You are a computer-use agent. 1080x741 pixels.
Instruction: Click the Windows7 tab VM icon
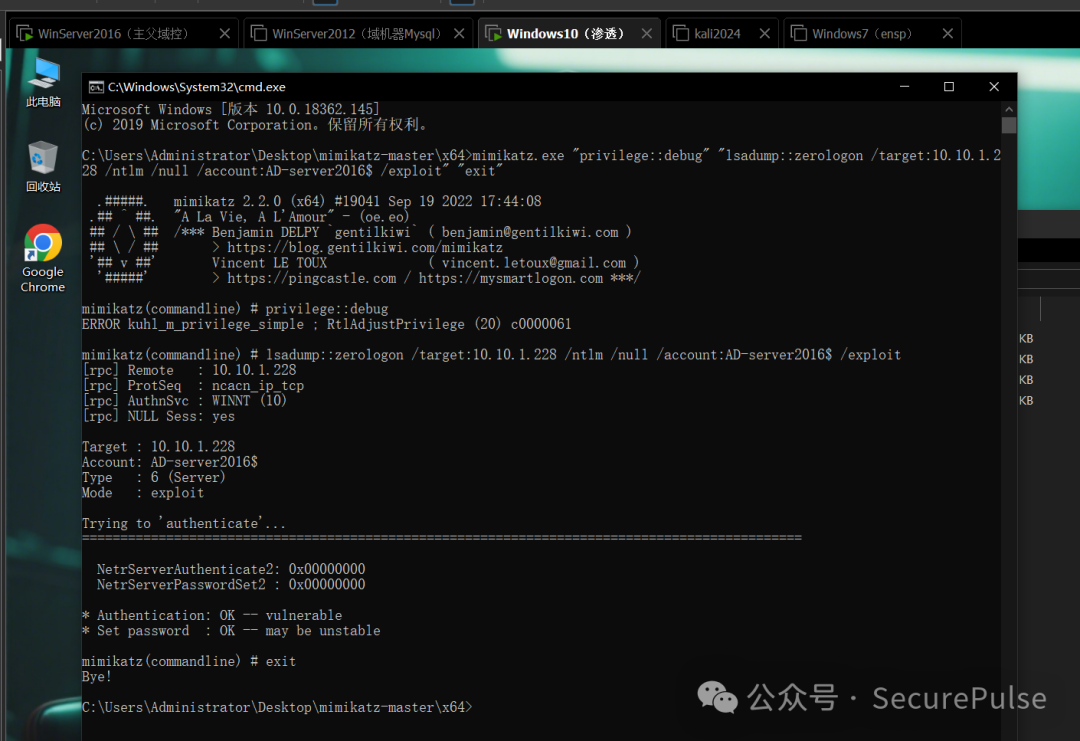point(799,33)
